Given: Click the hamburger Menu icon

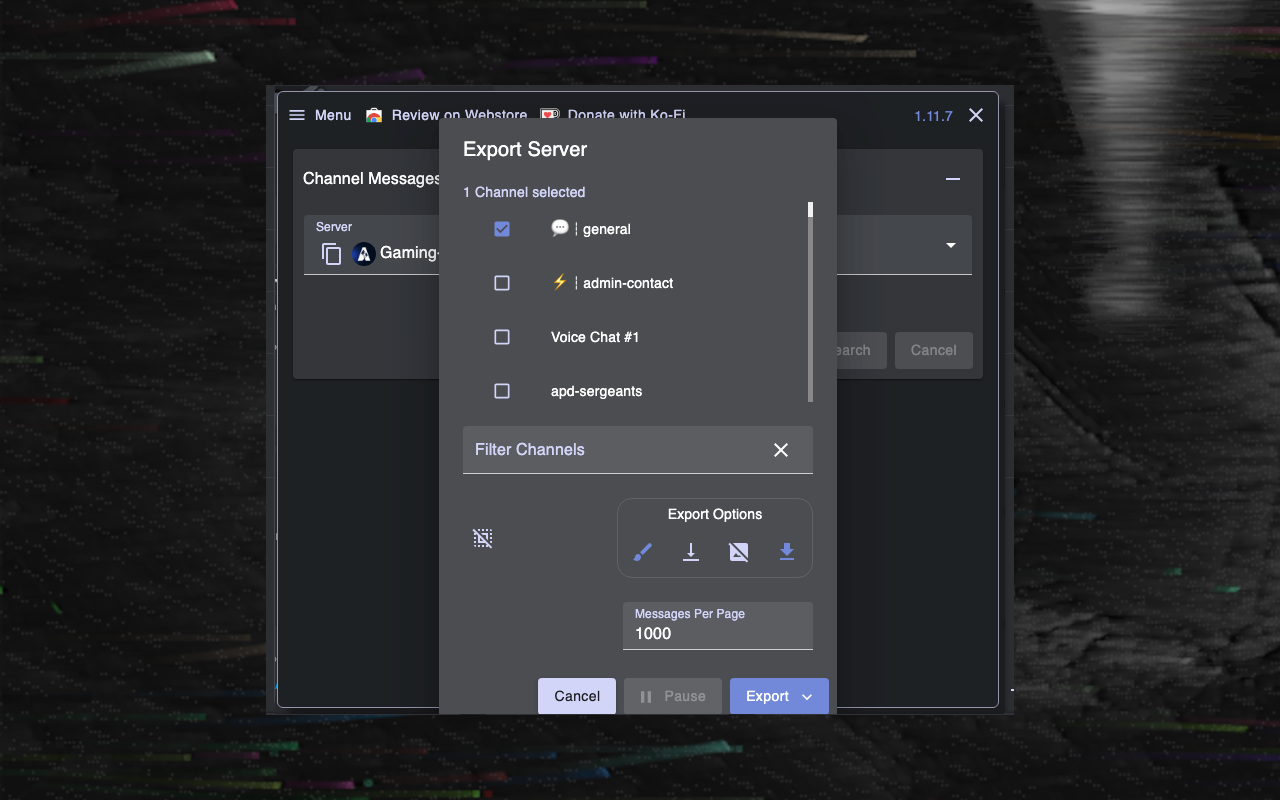Looking at the screenshot, I should pyautogui.click(x=297, y=115).
